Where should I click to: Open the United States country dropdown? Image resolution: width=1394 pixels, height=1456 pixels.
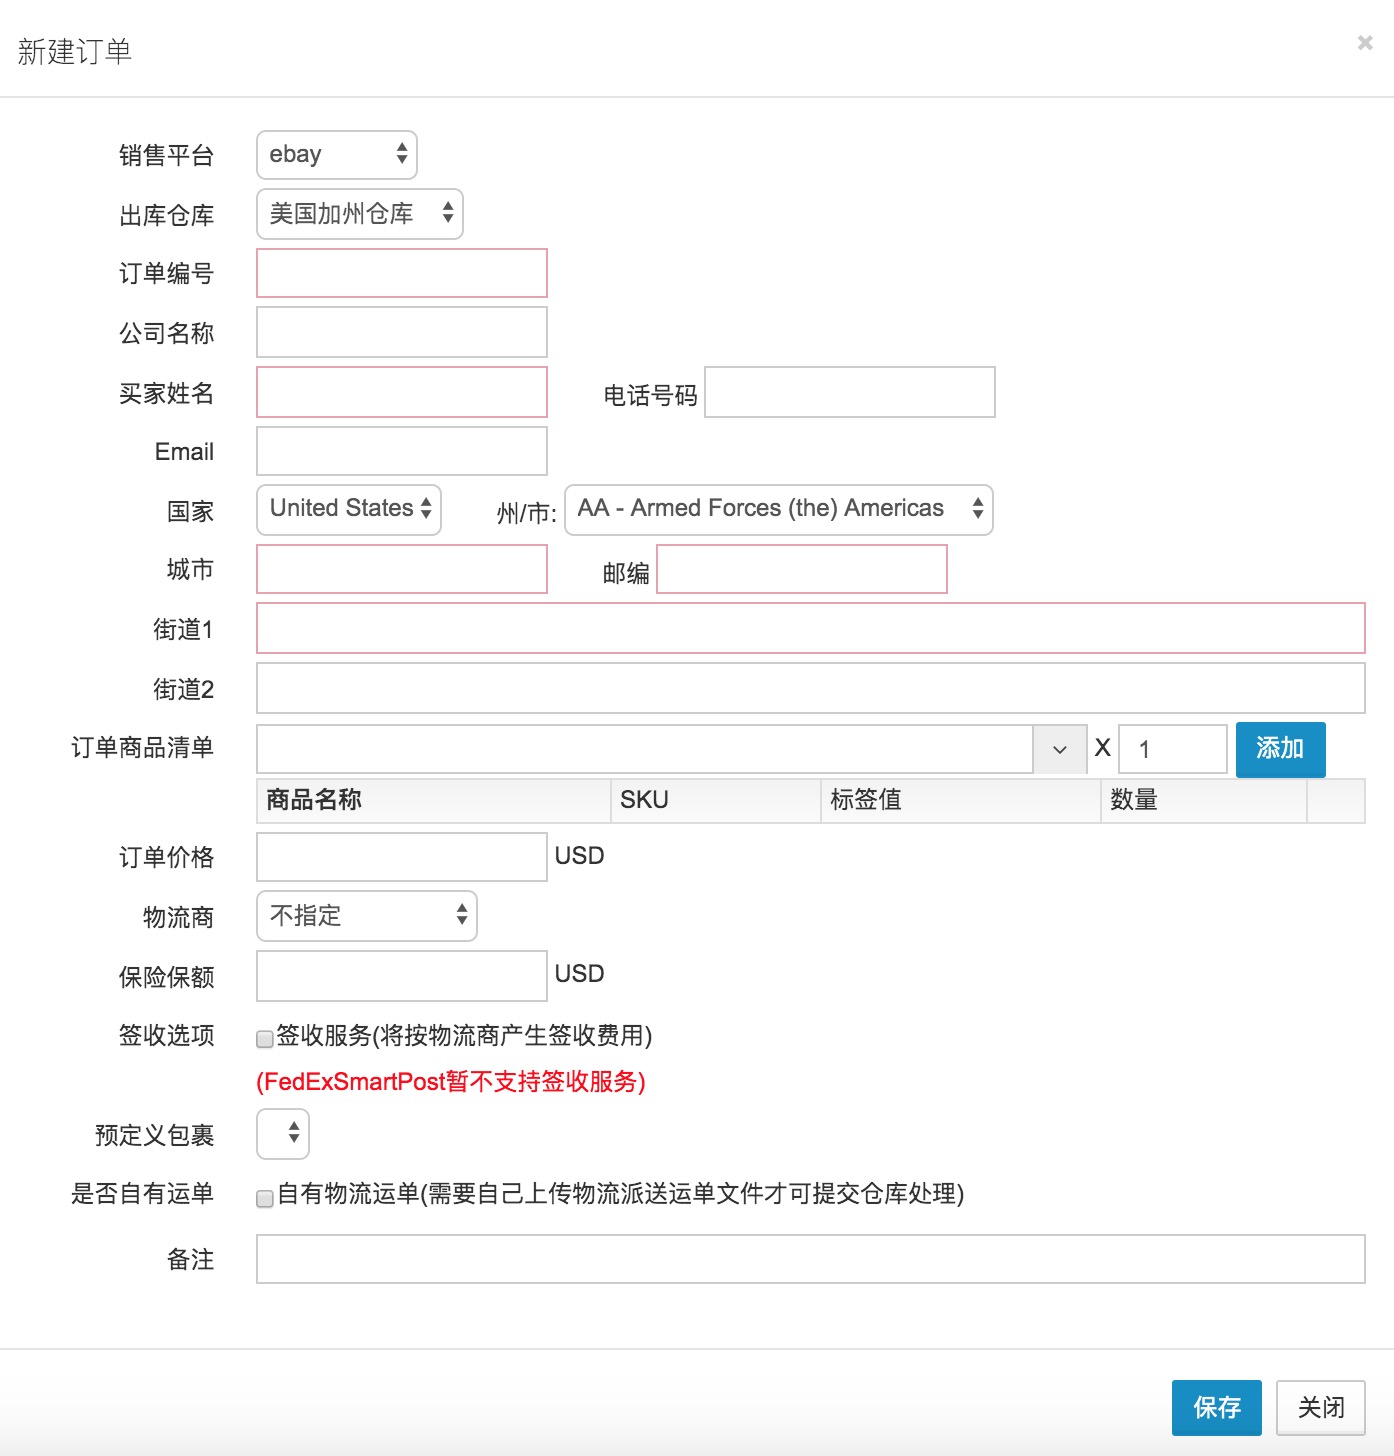coord(348,509)
